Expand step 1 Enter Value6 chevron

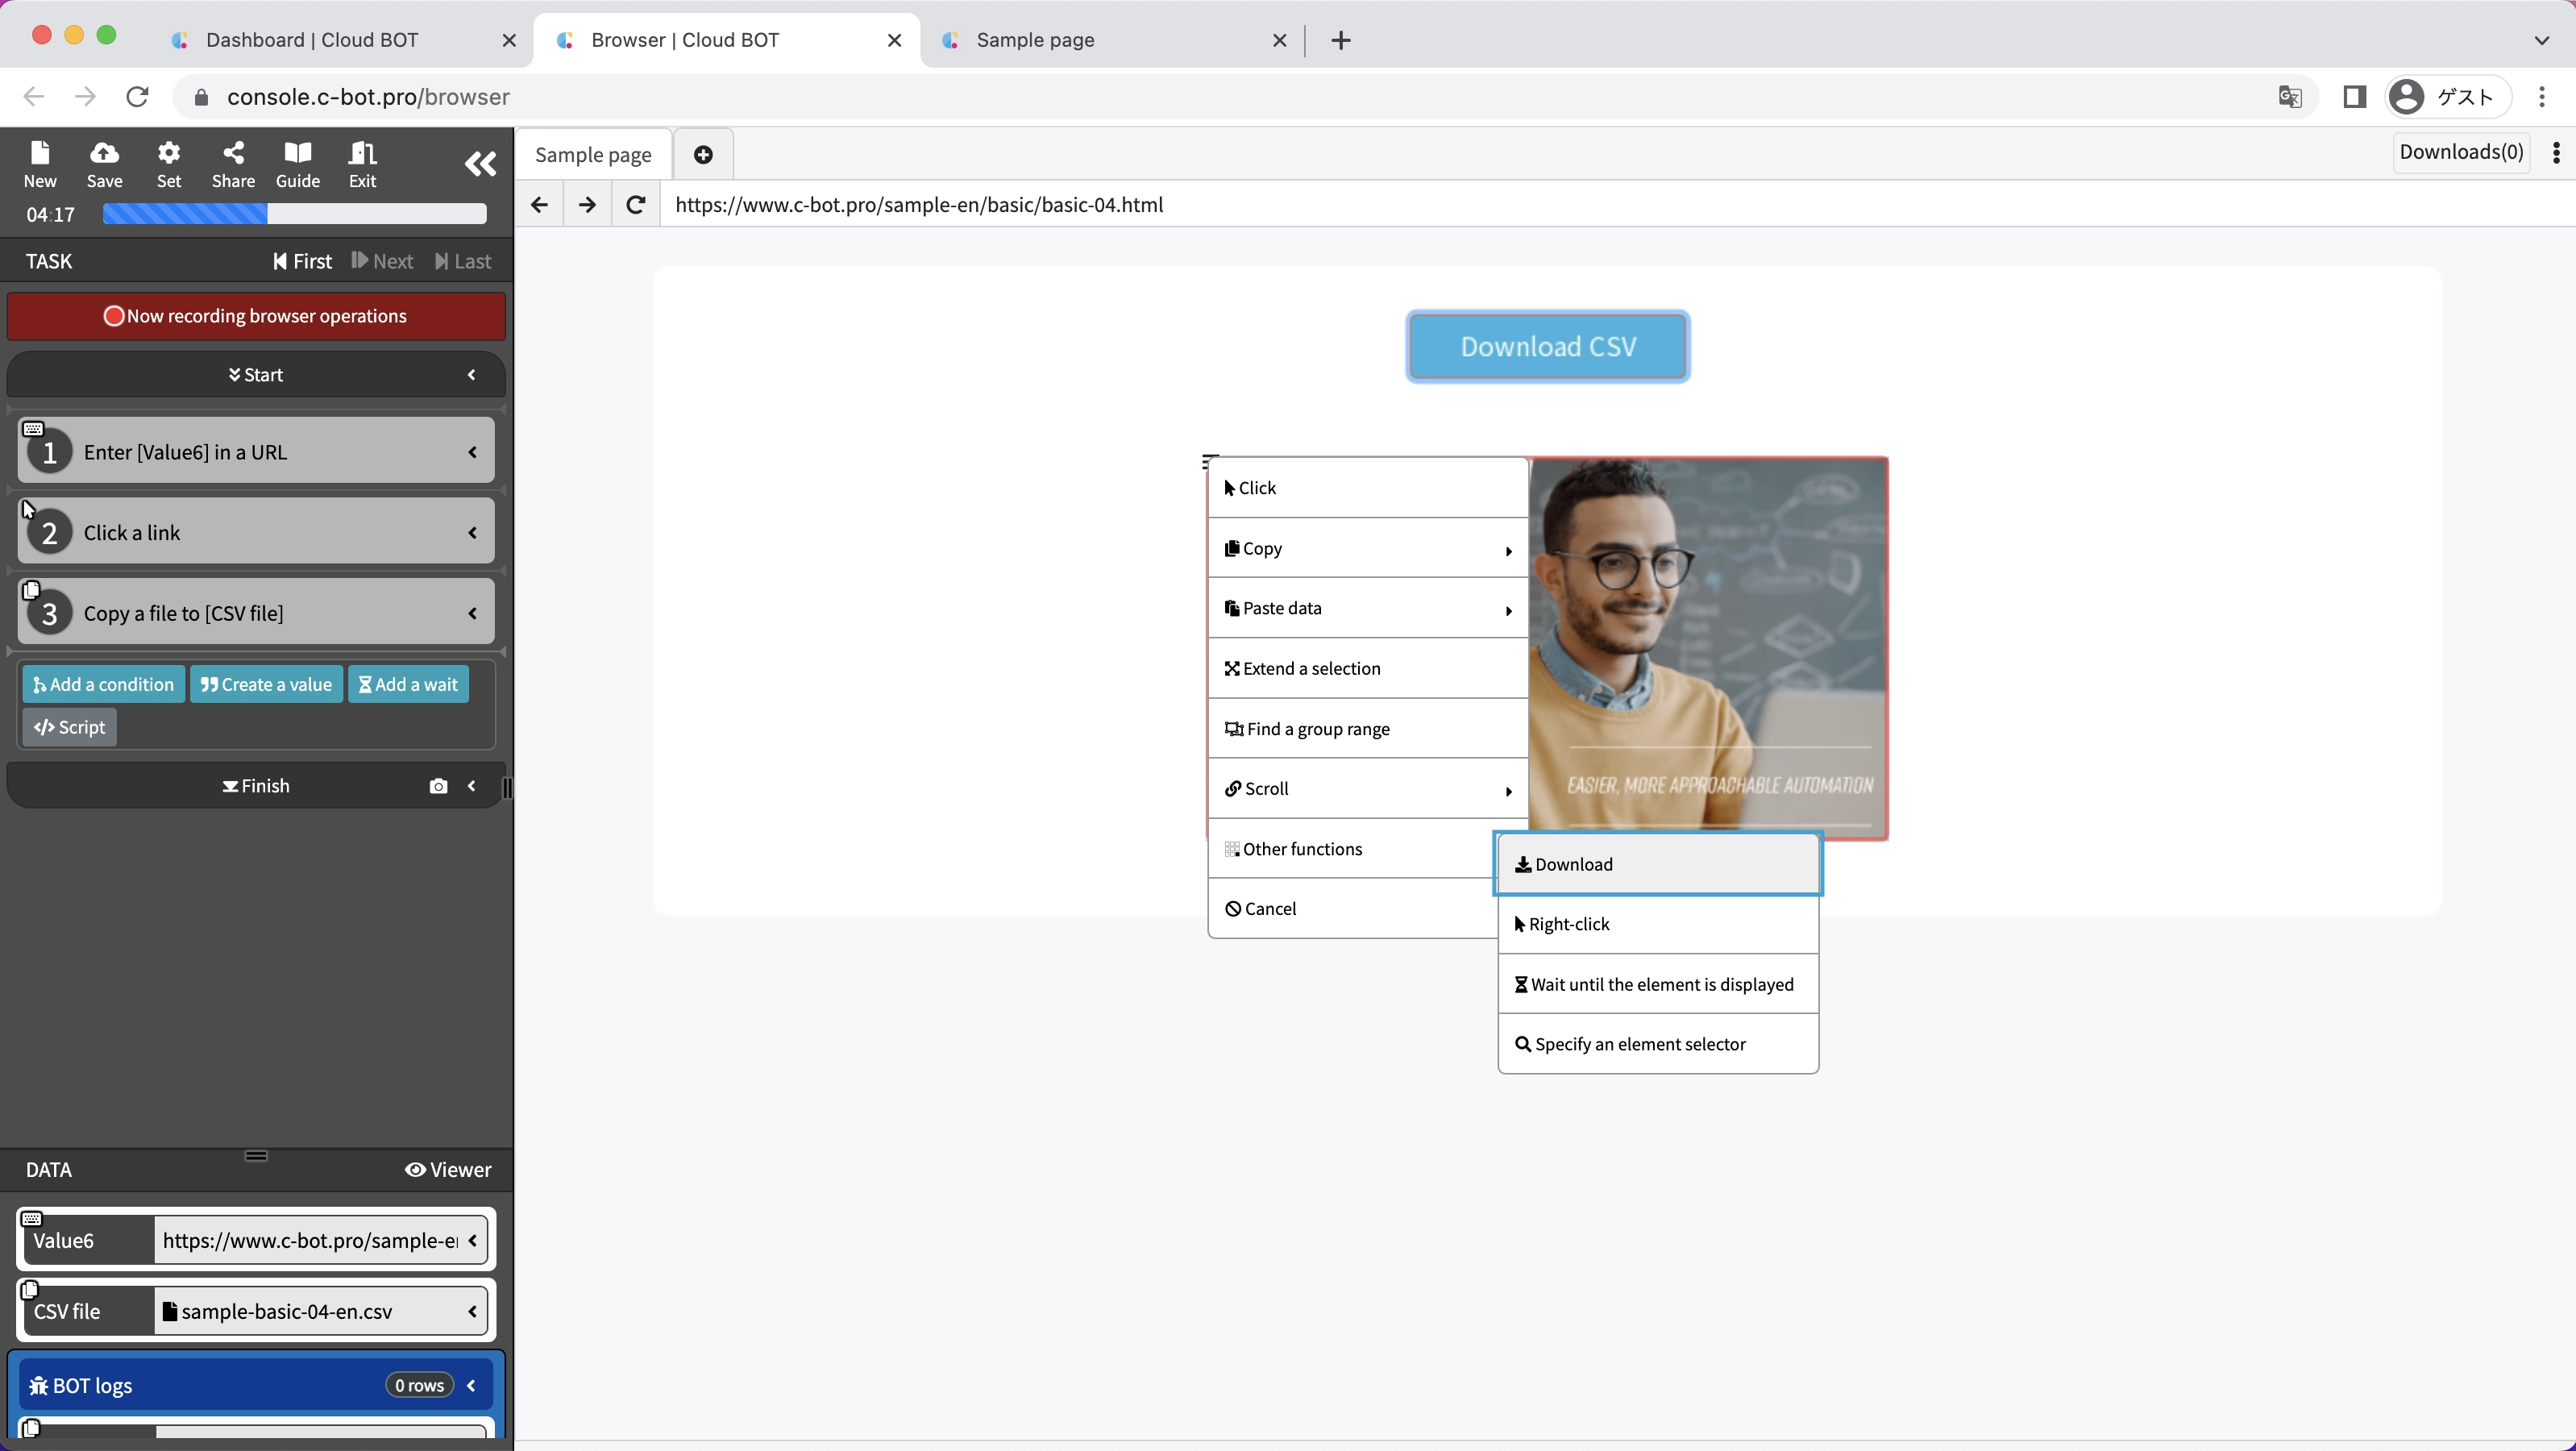pyautogui.click(x=473, y=452)
